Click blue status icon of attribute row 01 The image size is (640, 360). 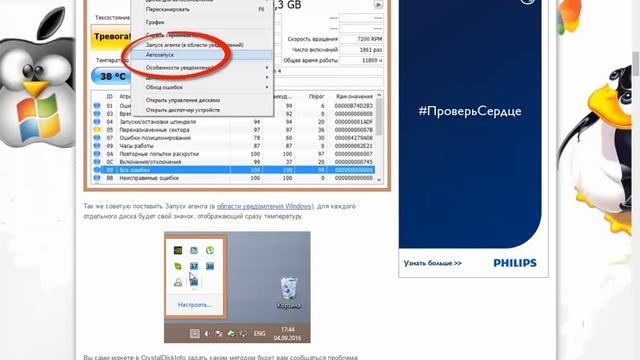97,105
